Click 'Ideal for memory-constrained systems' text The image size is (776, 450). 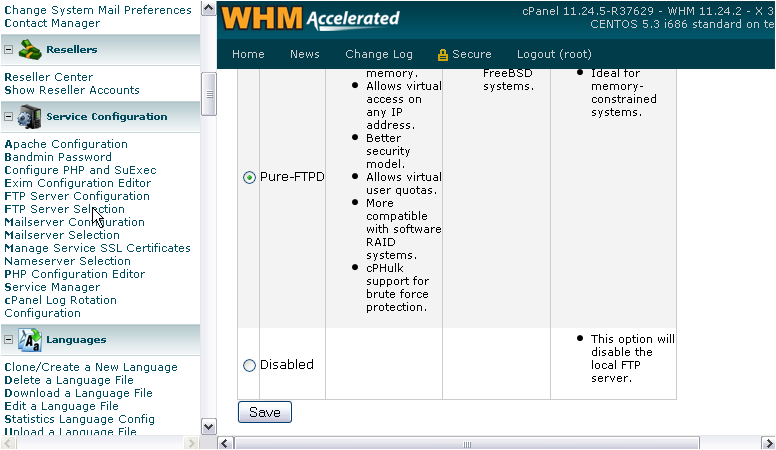[x=624, y=93]
